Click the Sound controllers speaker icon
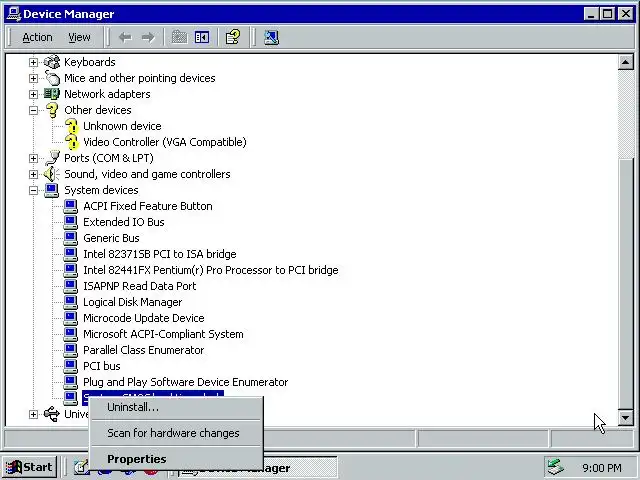This screenshot has width=640, height=480. (x=52, y=174)
